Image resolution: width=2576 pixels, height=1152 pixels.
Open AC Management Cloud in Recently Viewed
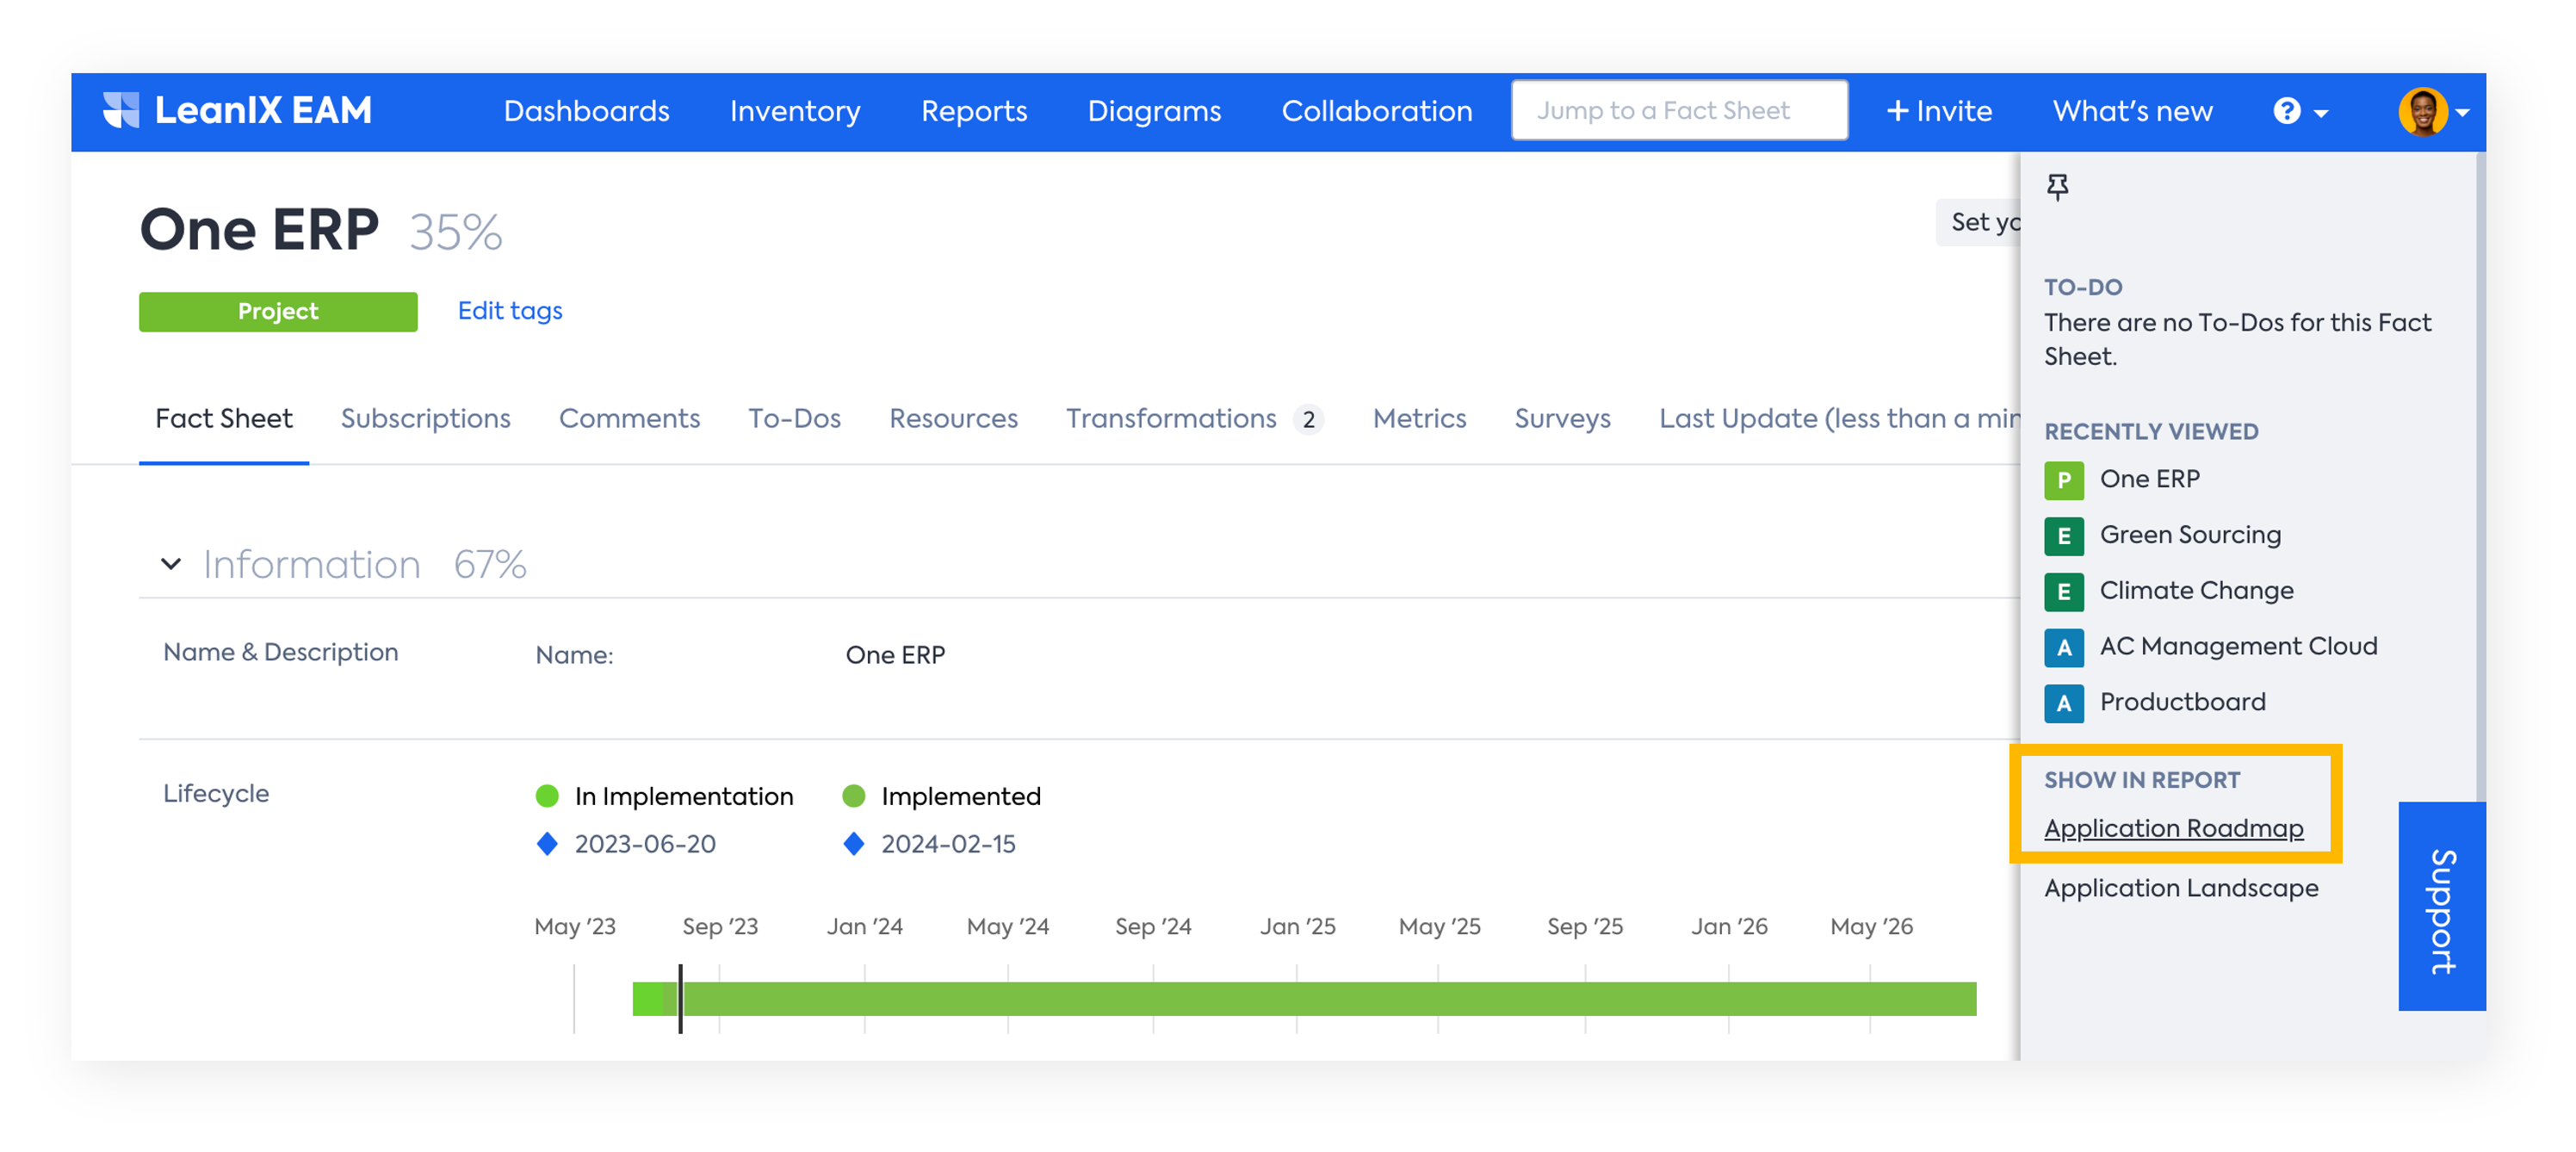2238,647
